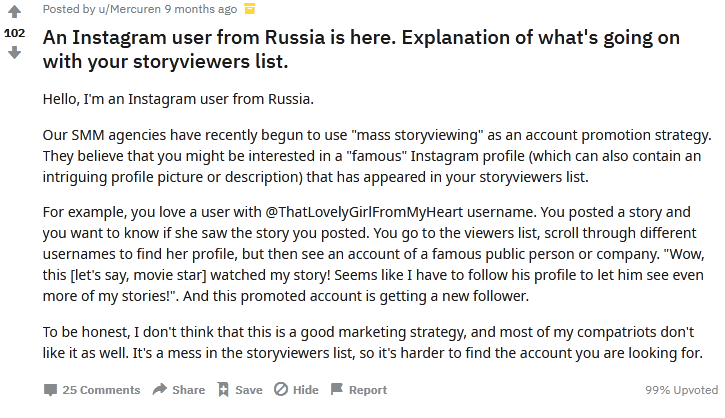This screenshot has width=725, height=418.
Task: Click the post title about storyviewers list
Action: click(361, 49)
